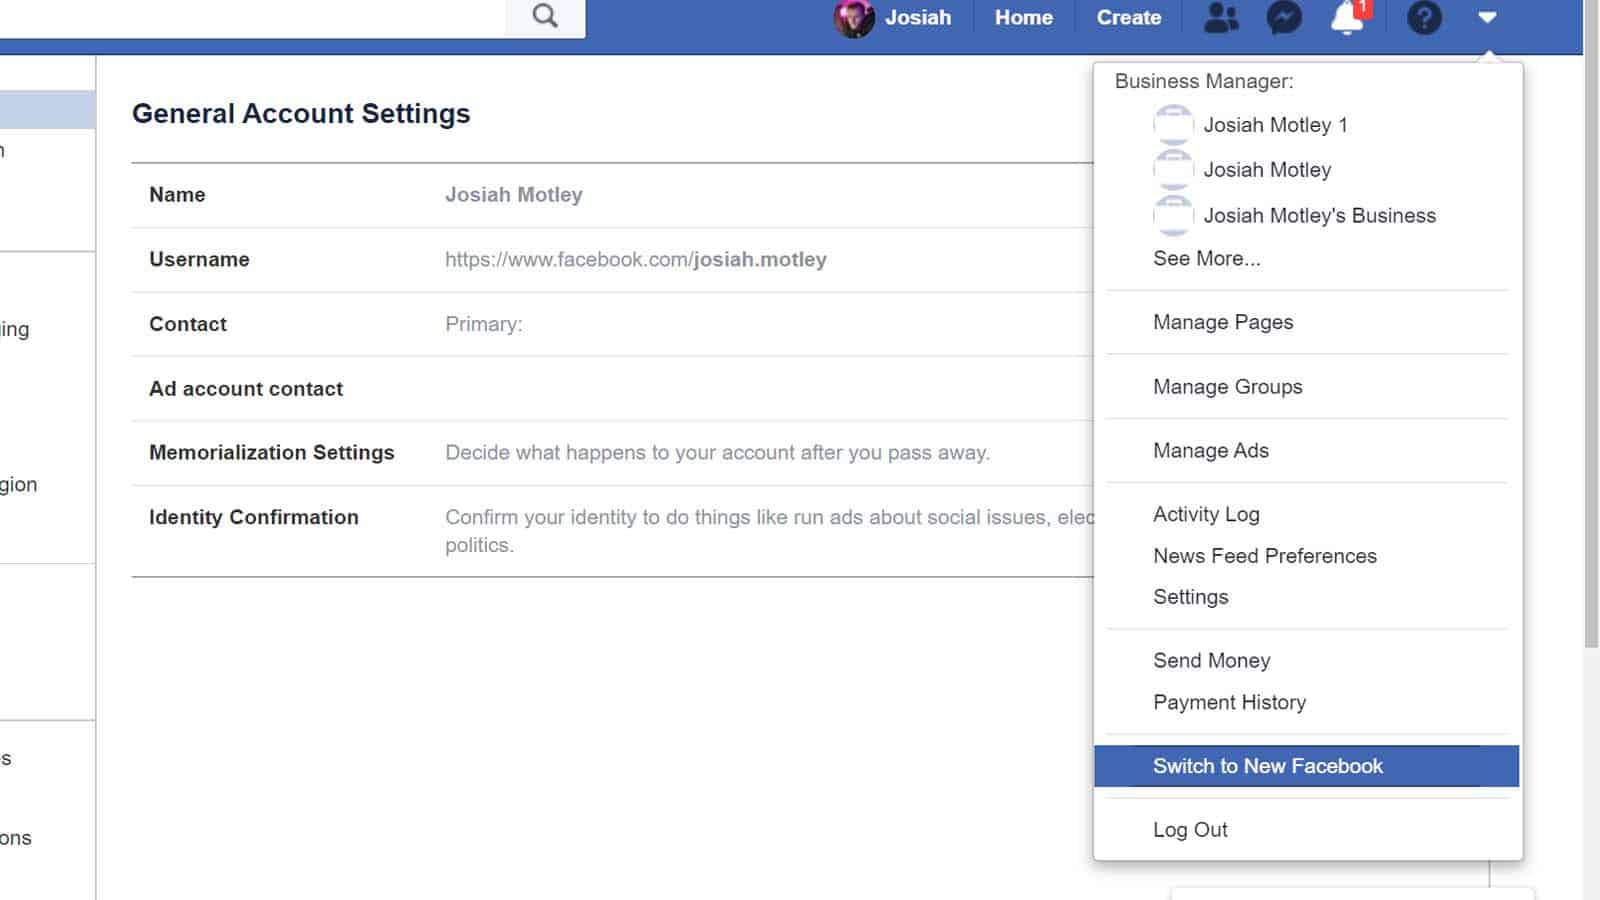Click the Josiah Motley business avatar icon
The width and height of the screenshot is (1600, 900).
(1173, 169)
